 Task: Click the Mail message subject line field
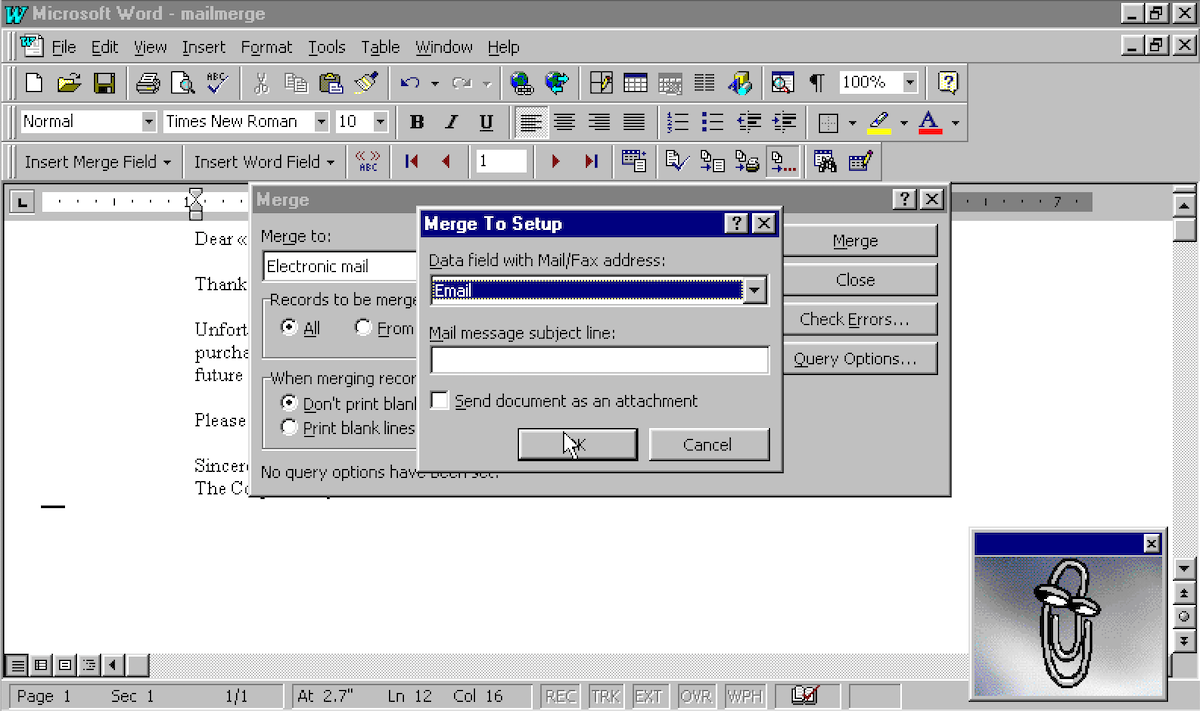coord(599,360)
